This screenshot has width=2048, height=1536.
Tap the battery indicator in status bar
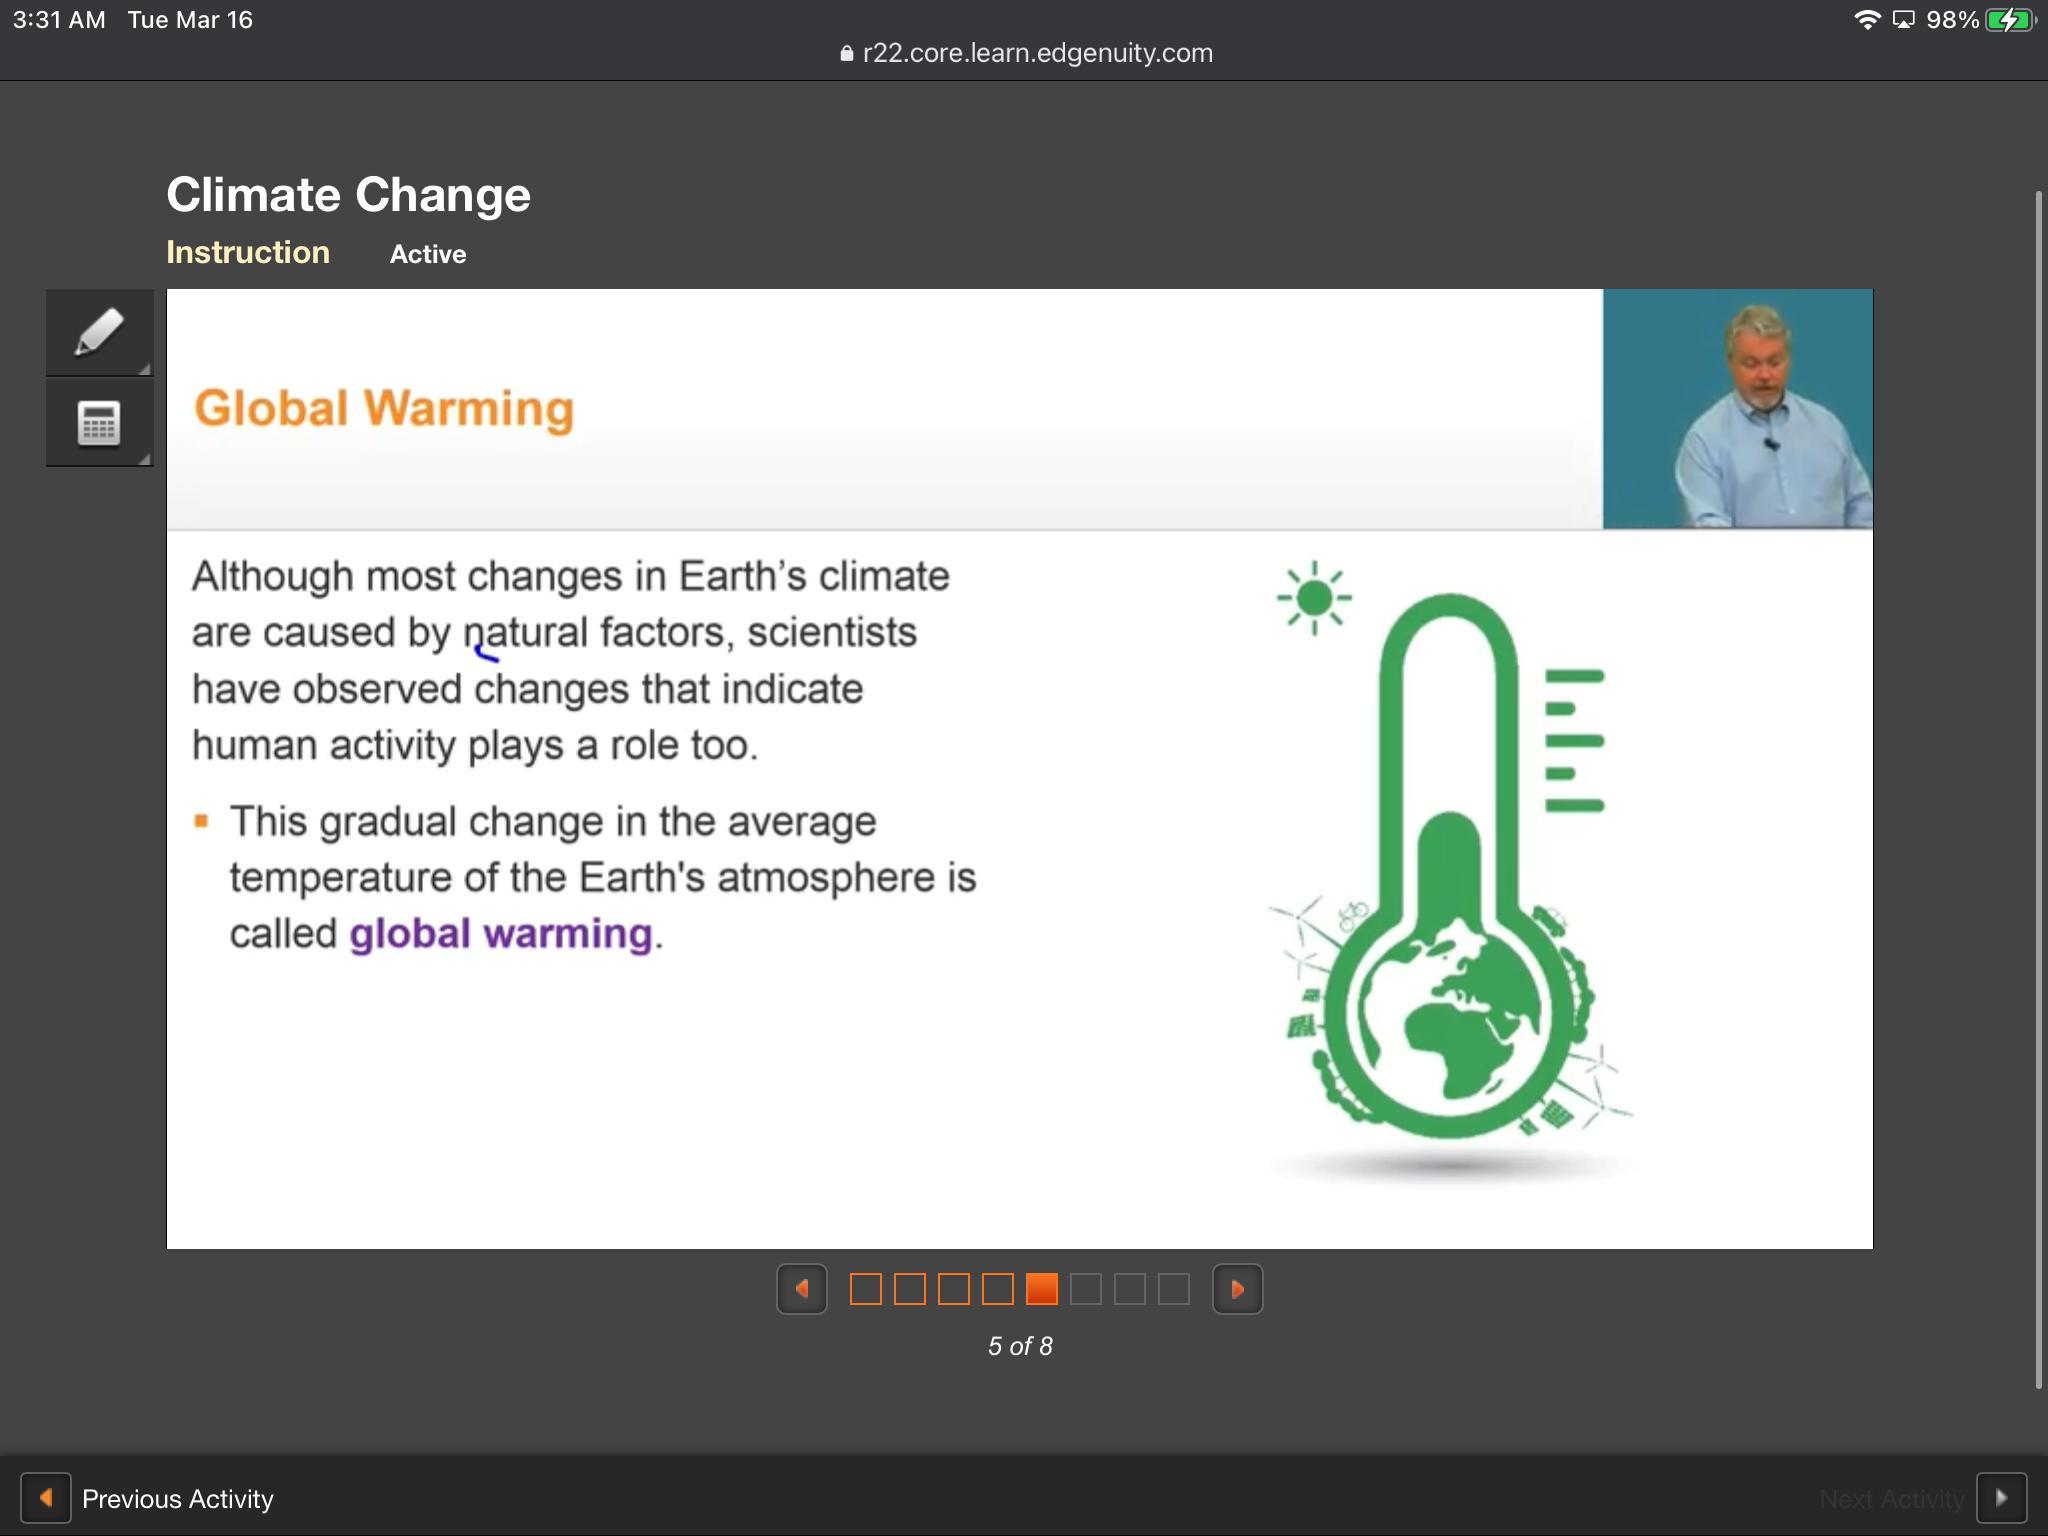(2009, 20)
